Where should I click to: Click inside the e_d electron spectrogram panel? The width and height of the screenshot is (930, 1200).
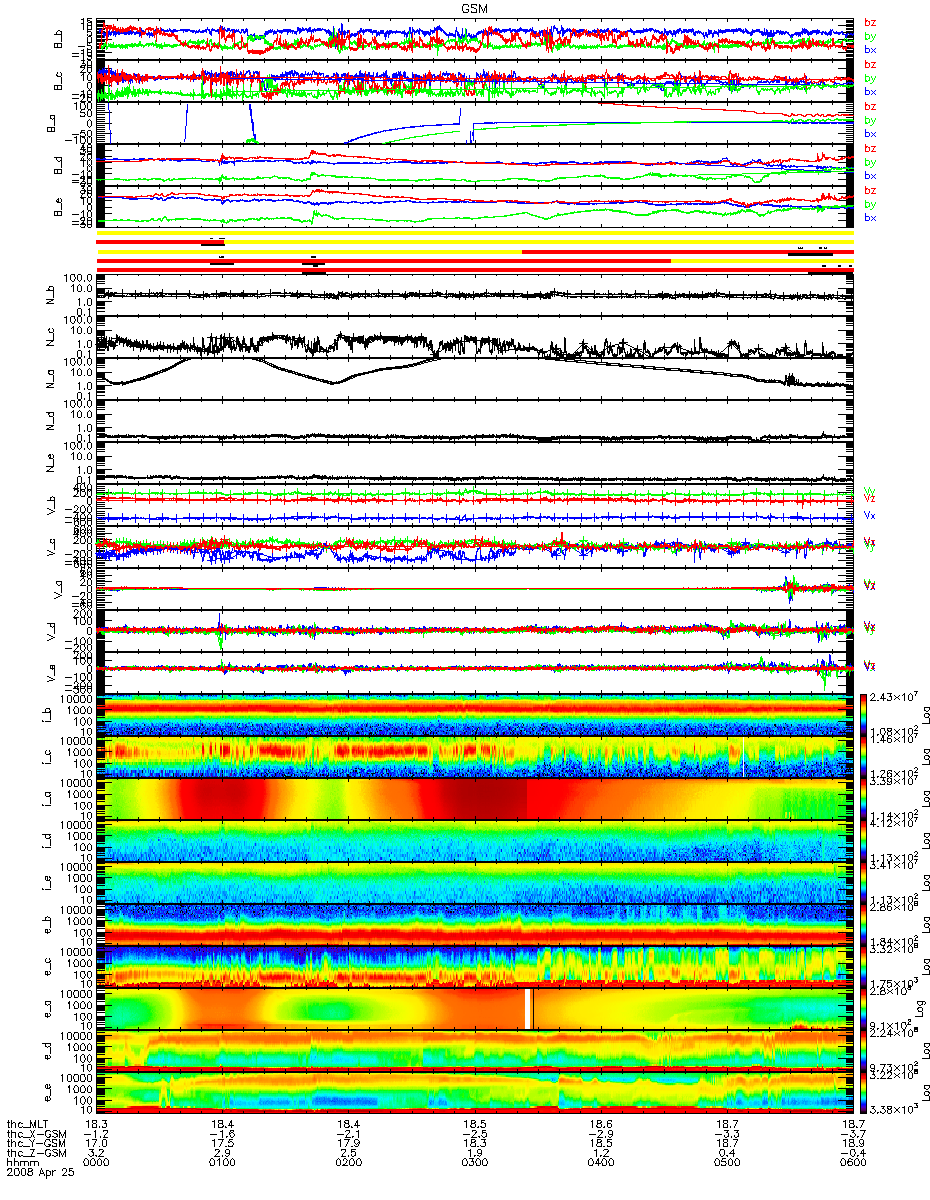pos(474,1050)
